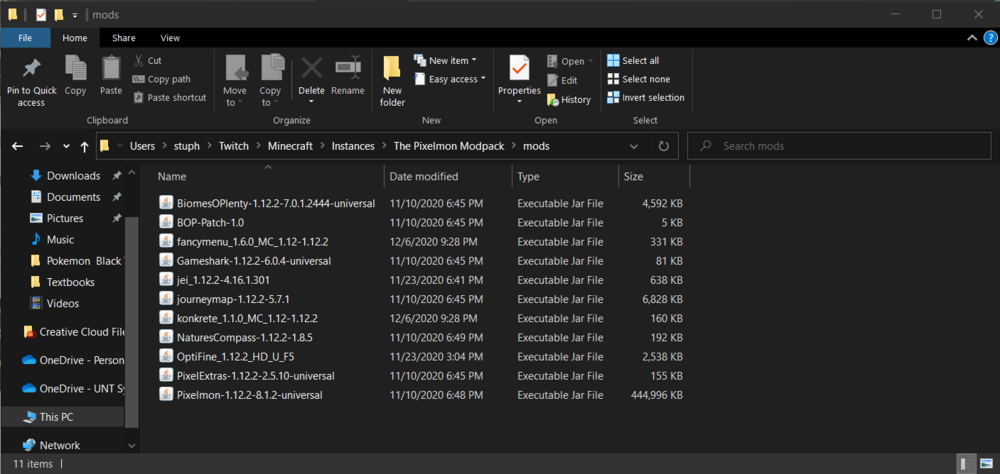Viewport: 1000px width, 474px height.
Task: Open Videos in the navigation pane
Action: pyautogui.click(x=62, y=304)
